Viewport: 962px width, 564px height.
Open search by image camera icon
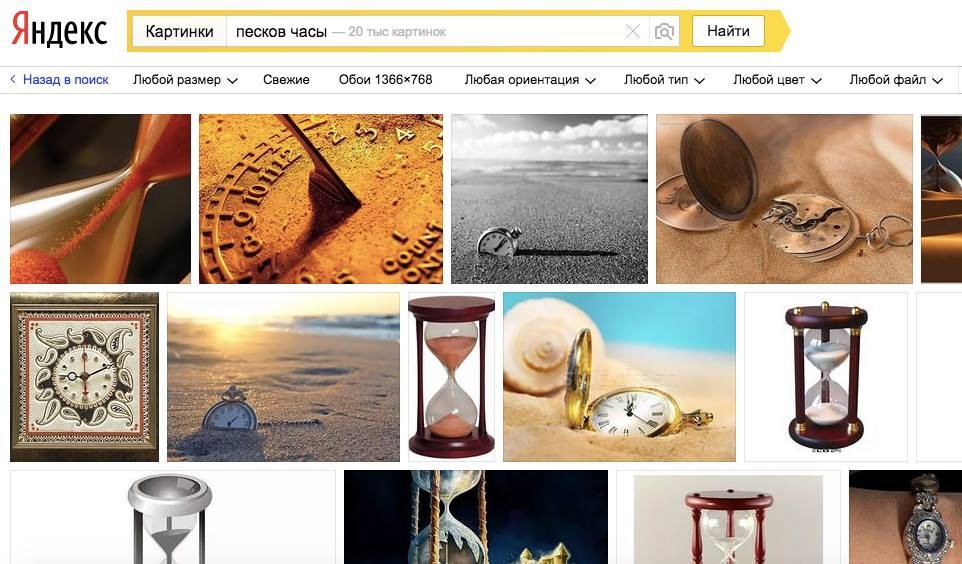[664, 31]
